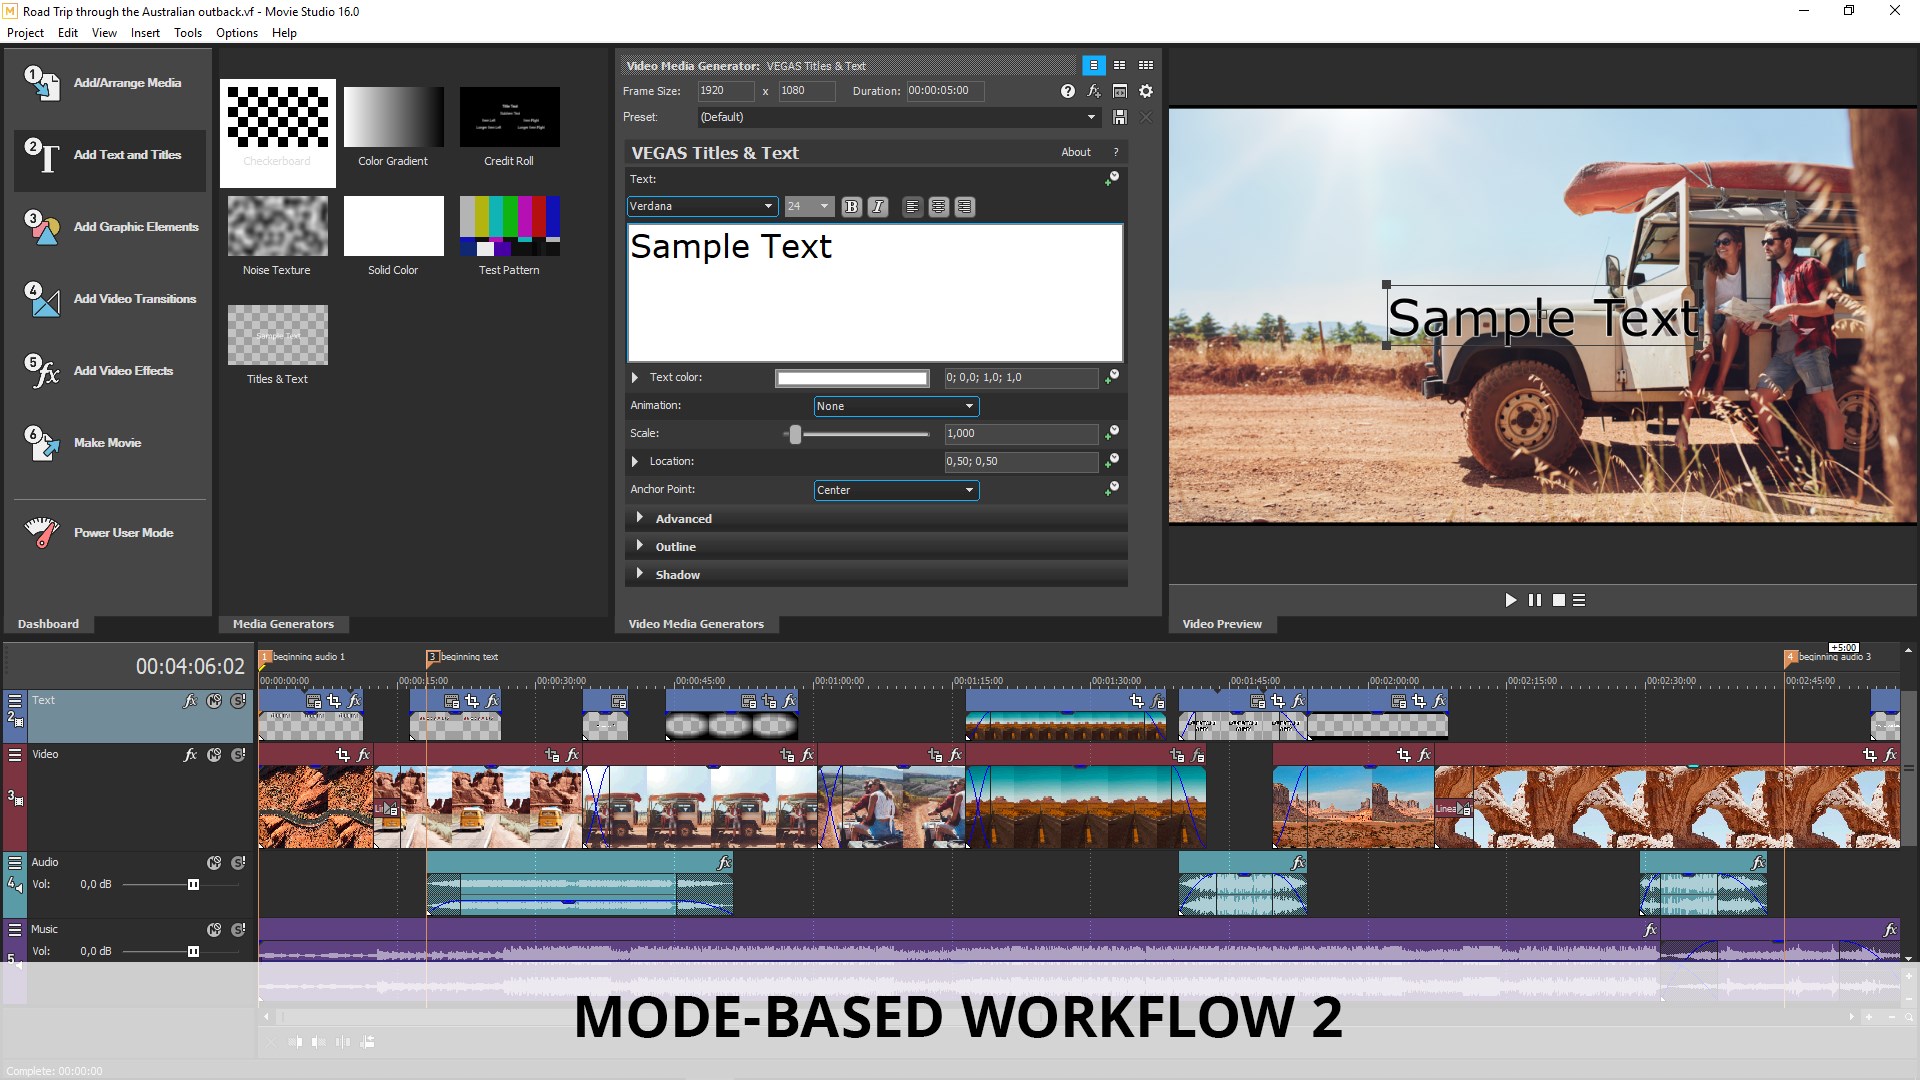Save the generator preset
The image size is (1920, 1080).
tap(1119, 118)
